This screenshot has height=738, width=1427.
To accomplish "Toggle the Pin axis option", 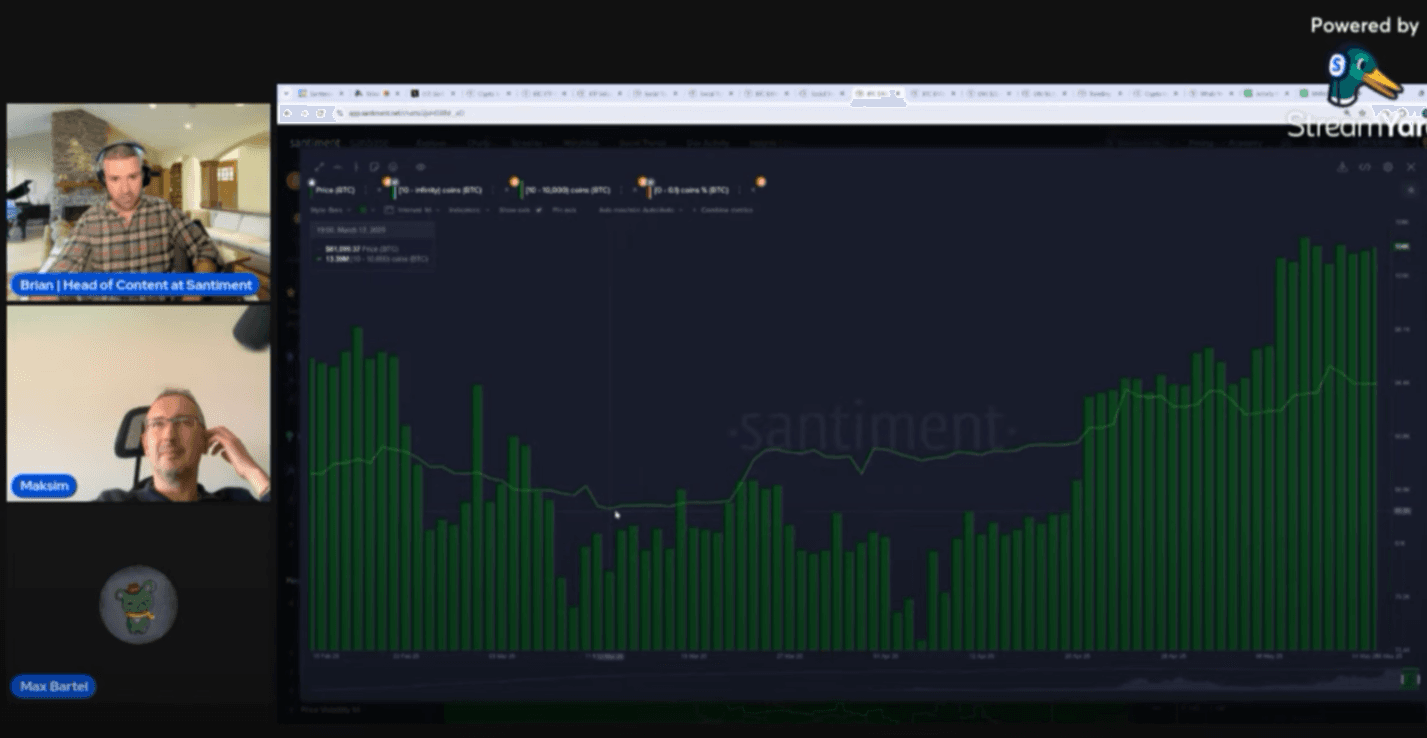I will point(565,210).
